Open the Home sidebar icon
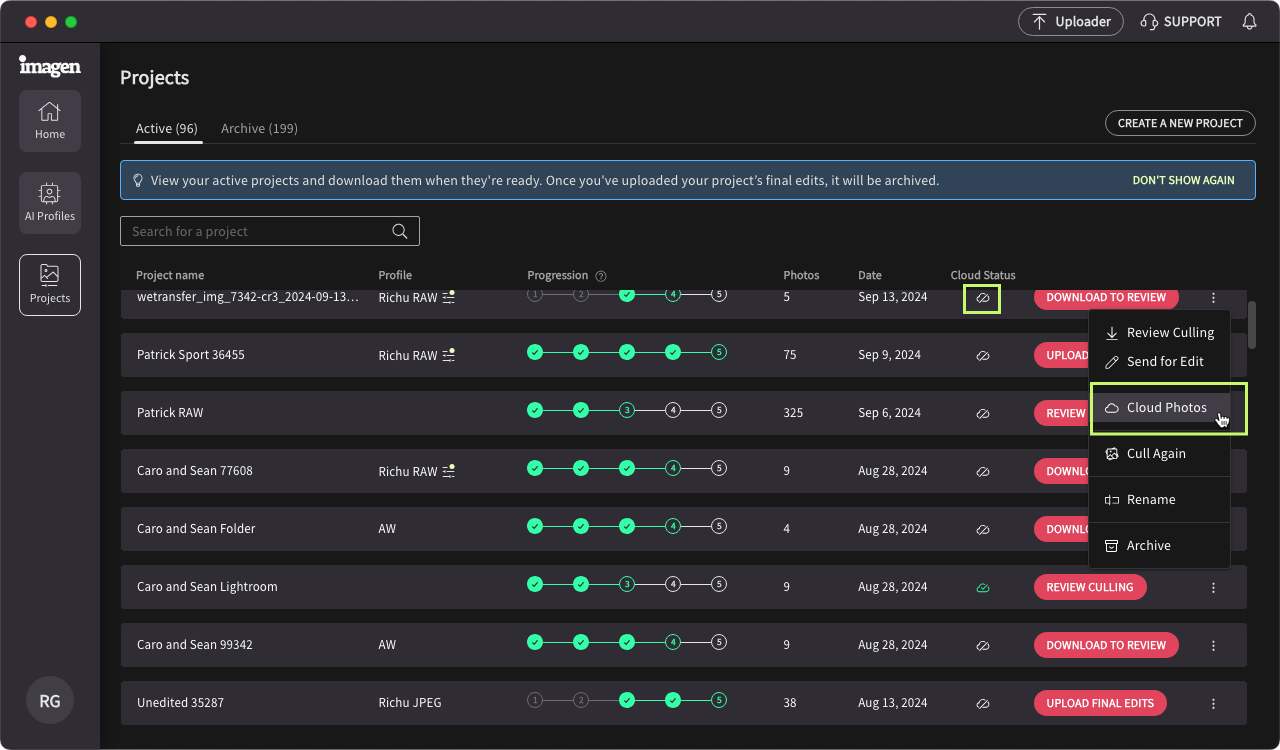 50,121
